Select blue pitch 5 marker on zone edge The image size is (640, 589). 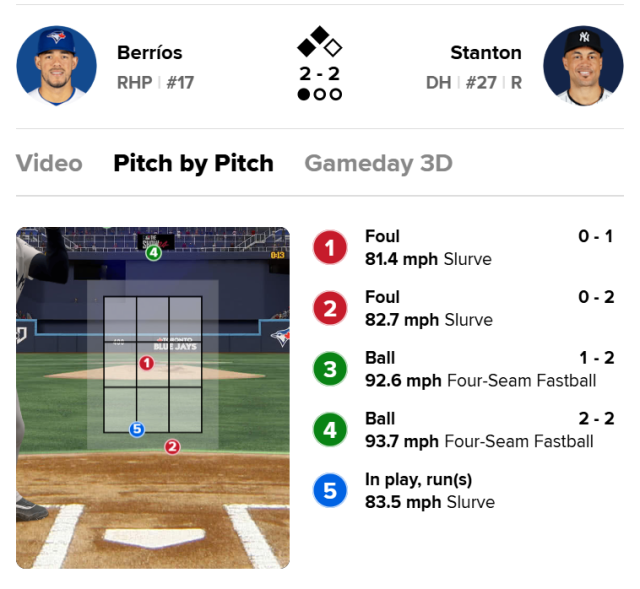(137, 429)
